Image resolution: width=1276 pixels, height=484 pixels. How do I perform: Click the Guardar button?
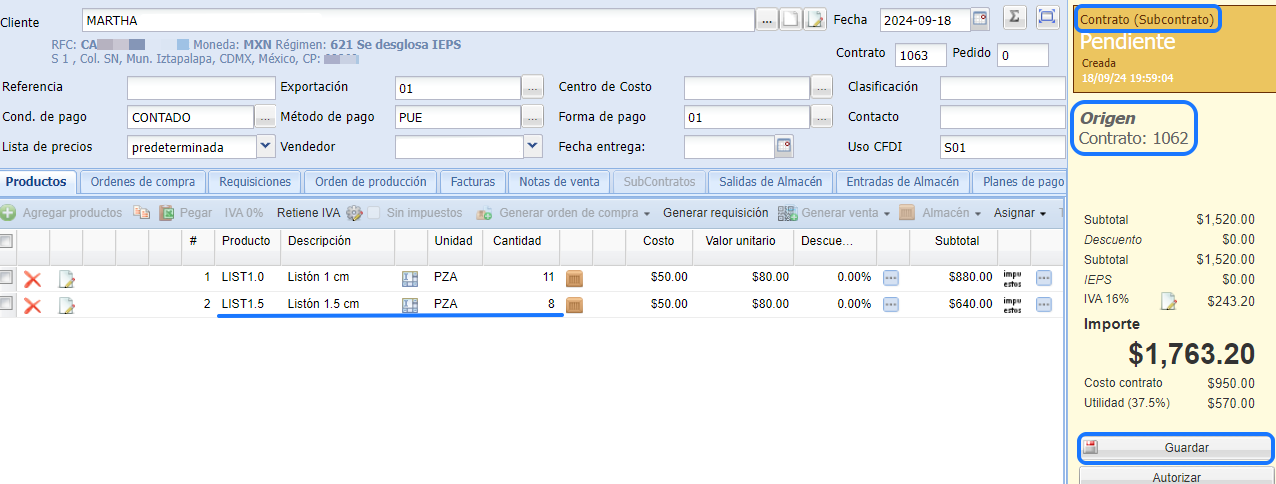1174,448
